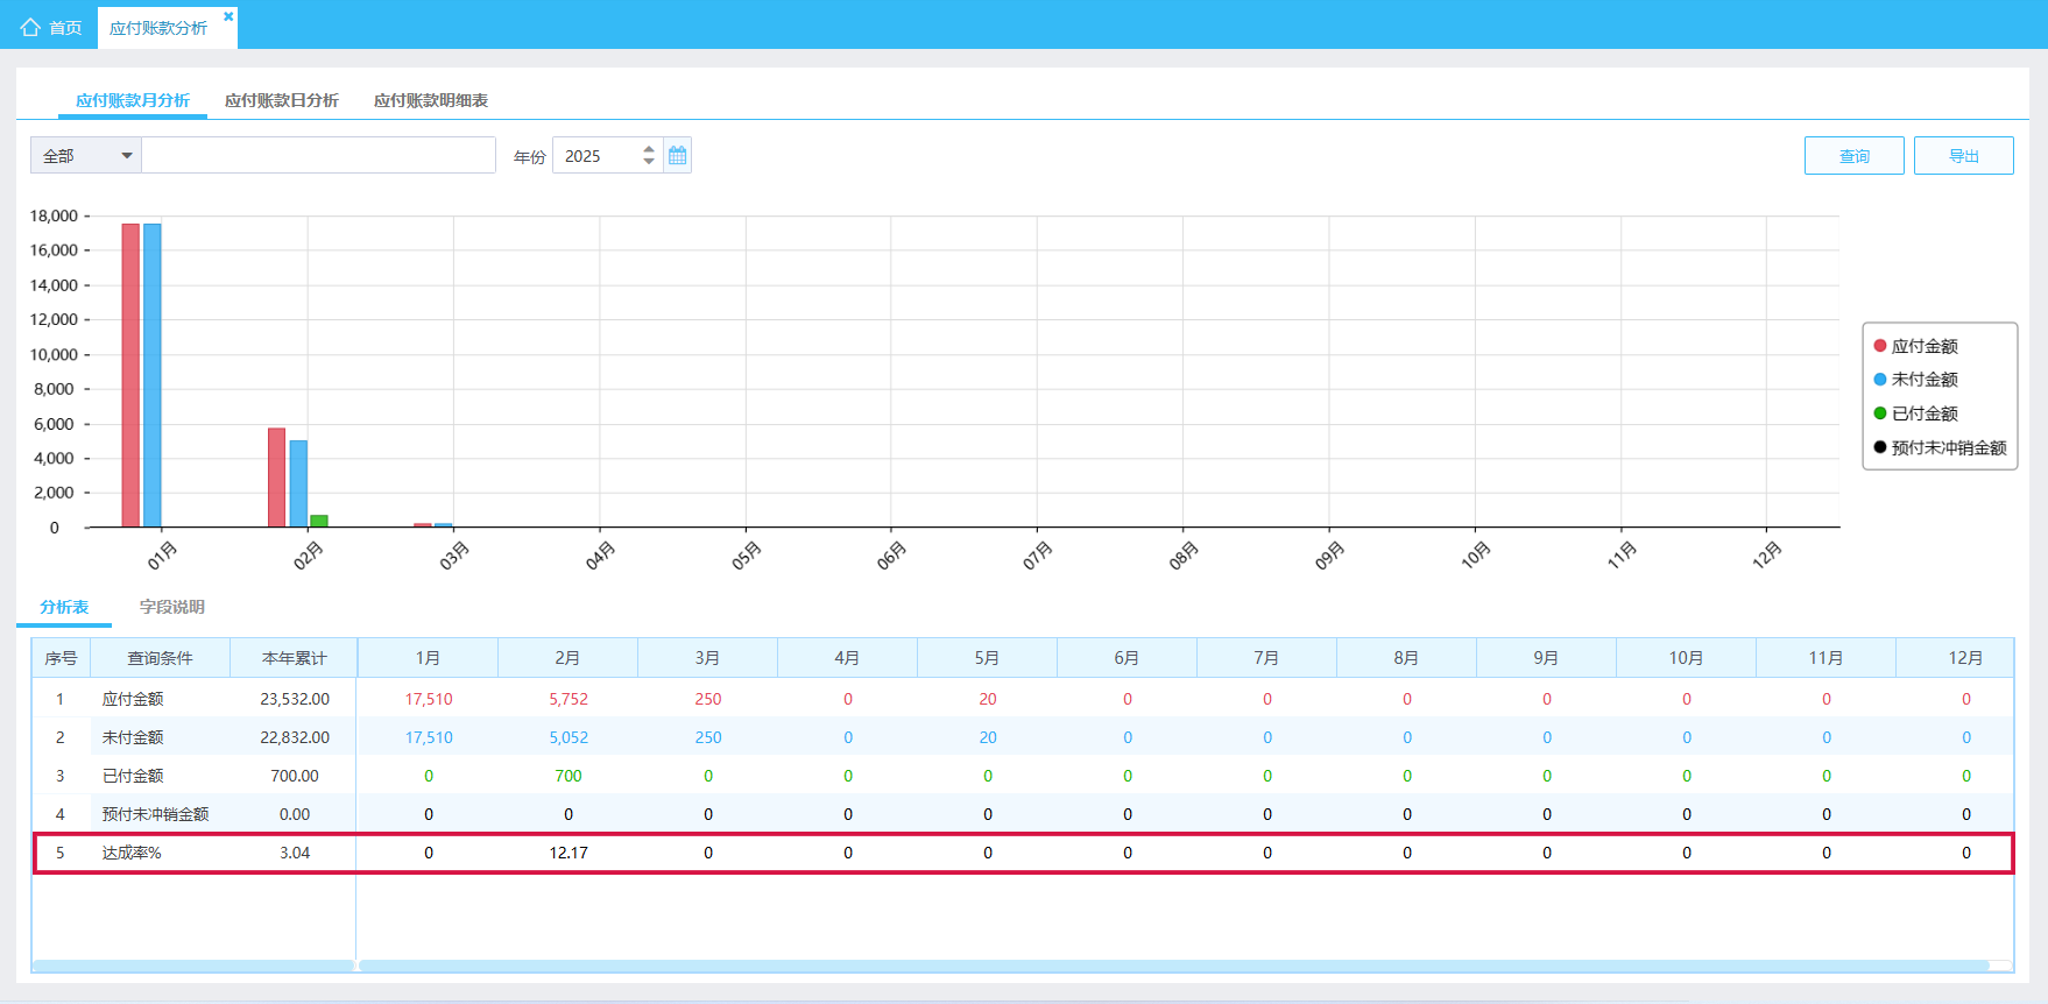Focus the empty search input beside 全部
2048x1004 pixels.
point(318,155)
